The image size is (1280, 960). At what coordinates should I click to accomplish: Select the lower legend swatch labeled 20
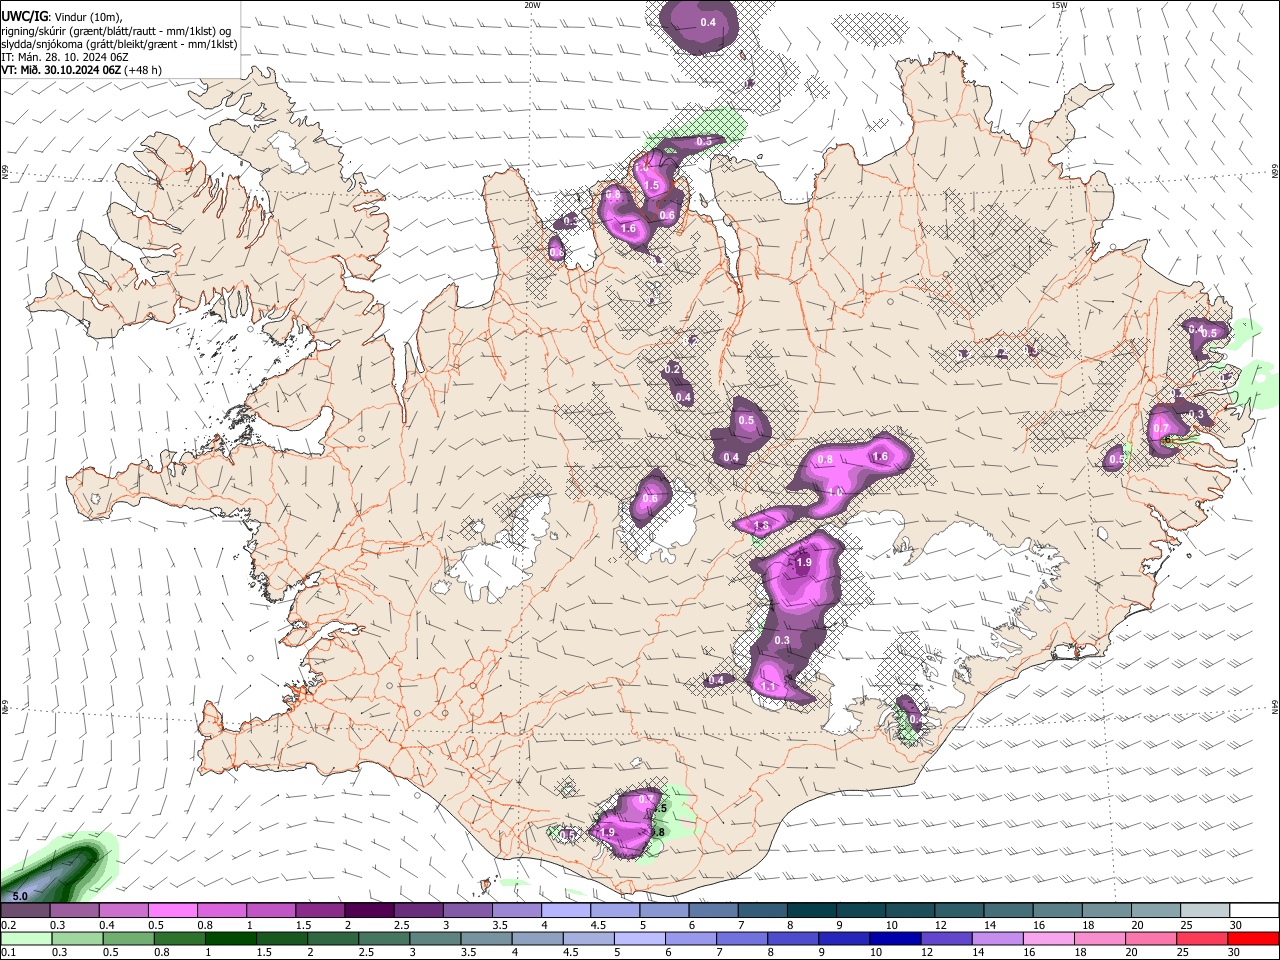point(1150,938)
